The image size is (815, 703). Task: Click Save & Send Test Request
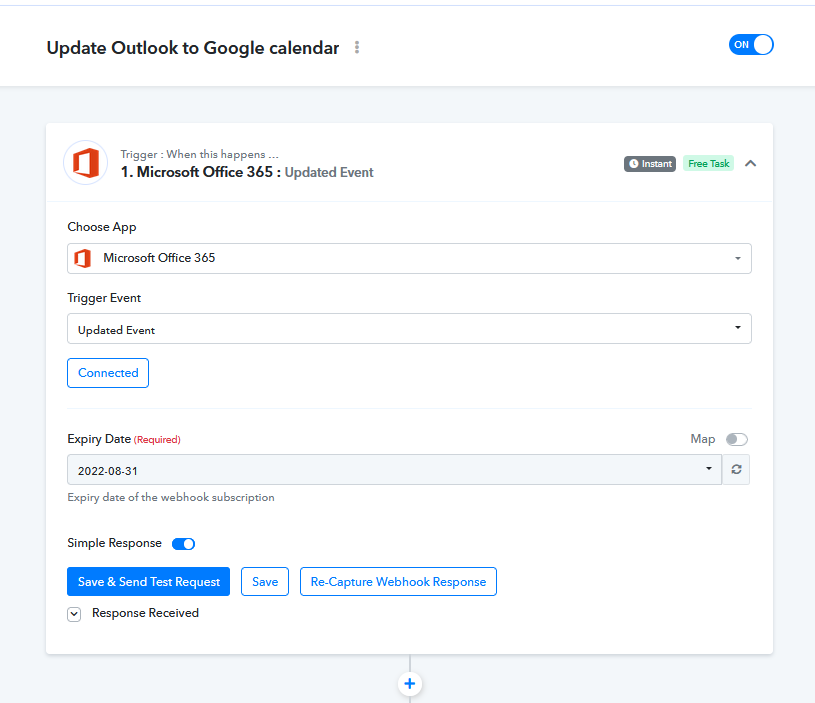(148, 581)
